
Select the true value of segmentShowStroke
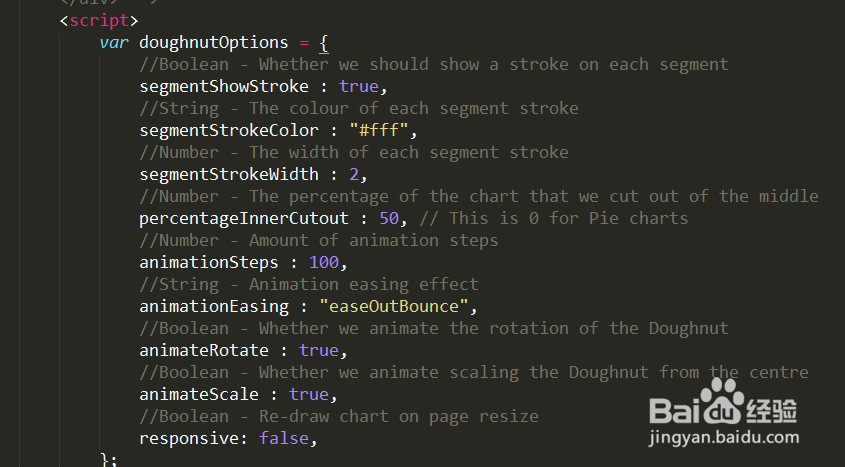pos(358,87)
